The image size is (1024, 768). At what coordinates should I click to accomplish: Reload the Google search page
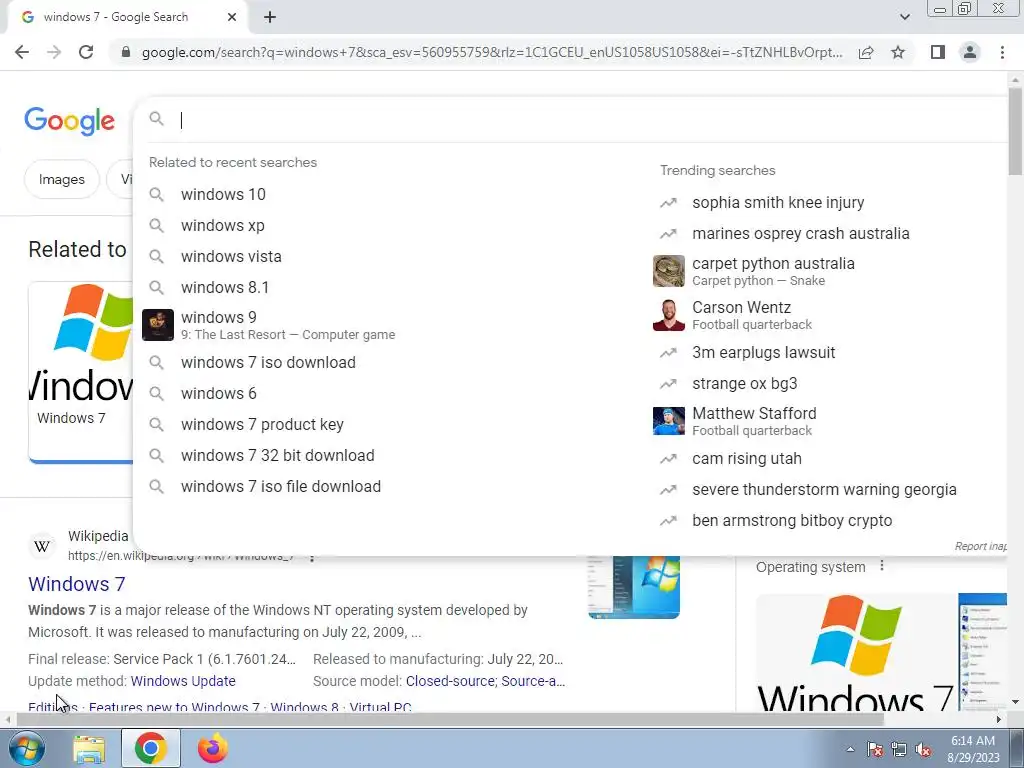point(86,52)
